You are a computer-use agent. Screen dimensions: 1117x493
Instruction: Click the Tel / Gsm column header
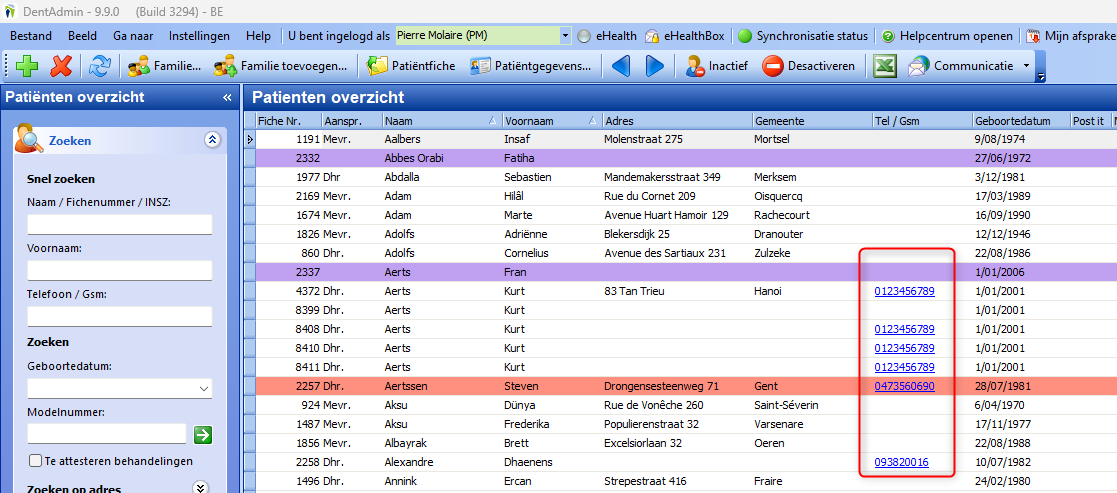922,121
